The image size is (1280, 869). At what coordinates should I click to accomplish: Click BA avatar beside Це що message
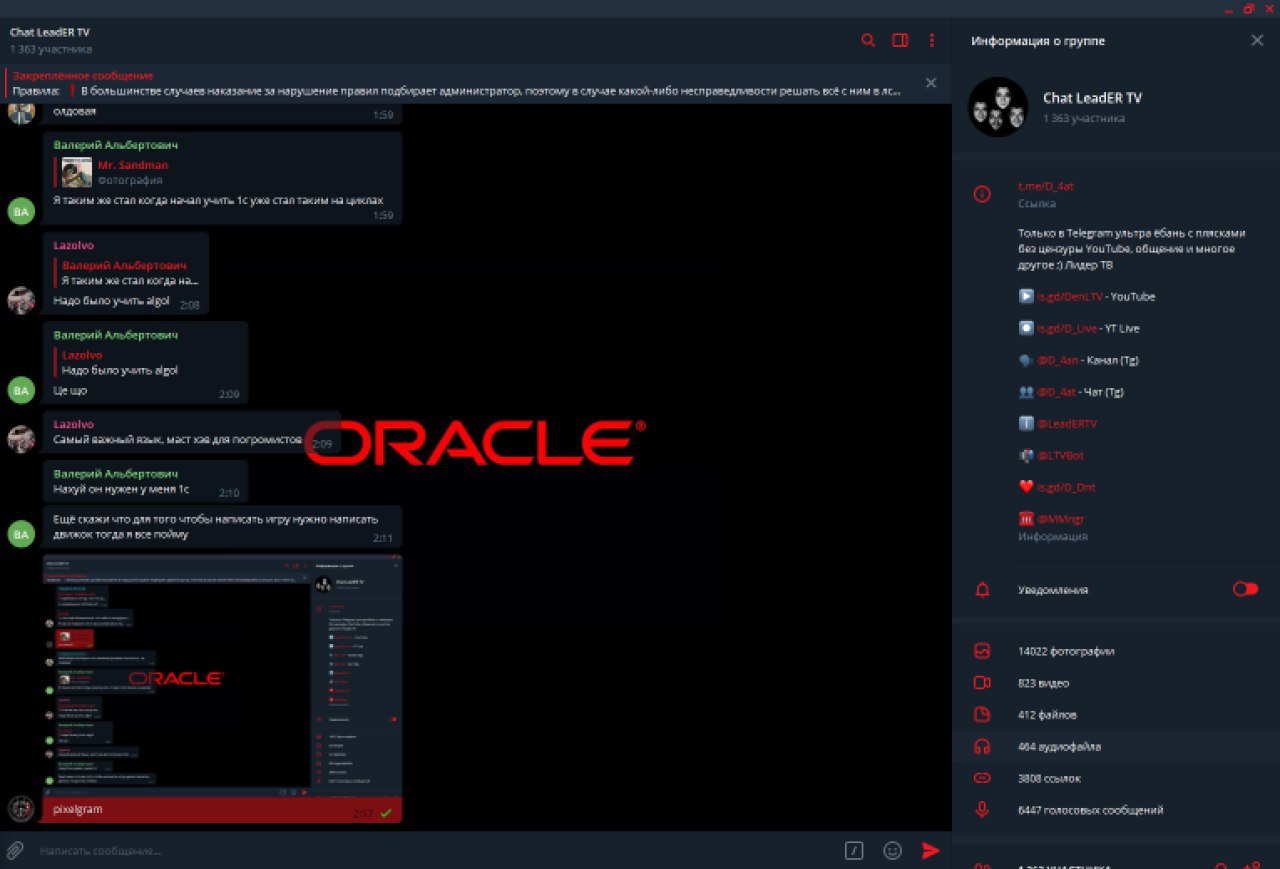(22, 389)
